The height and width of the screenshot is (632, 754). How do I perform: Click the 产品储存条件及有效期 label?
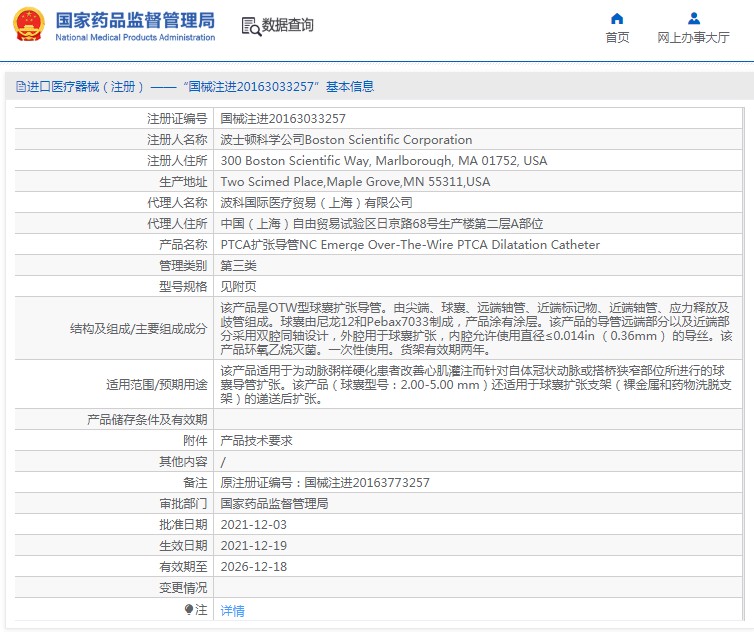(147, 420)
